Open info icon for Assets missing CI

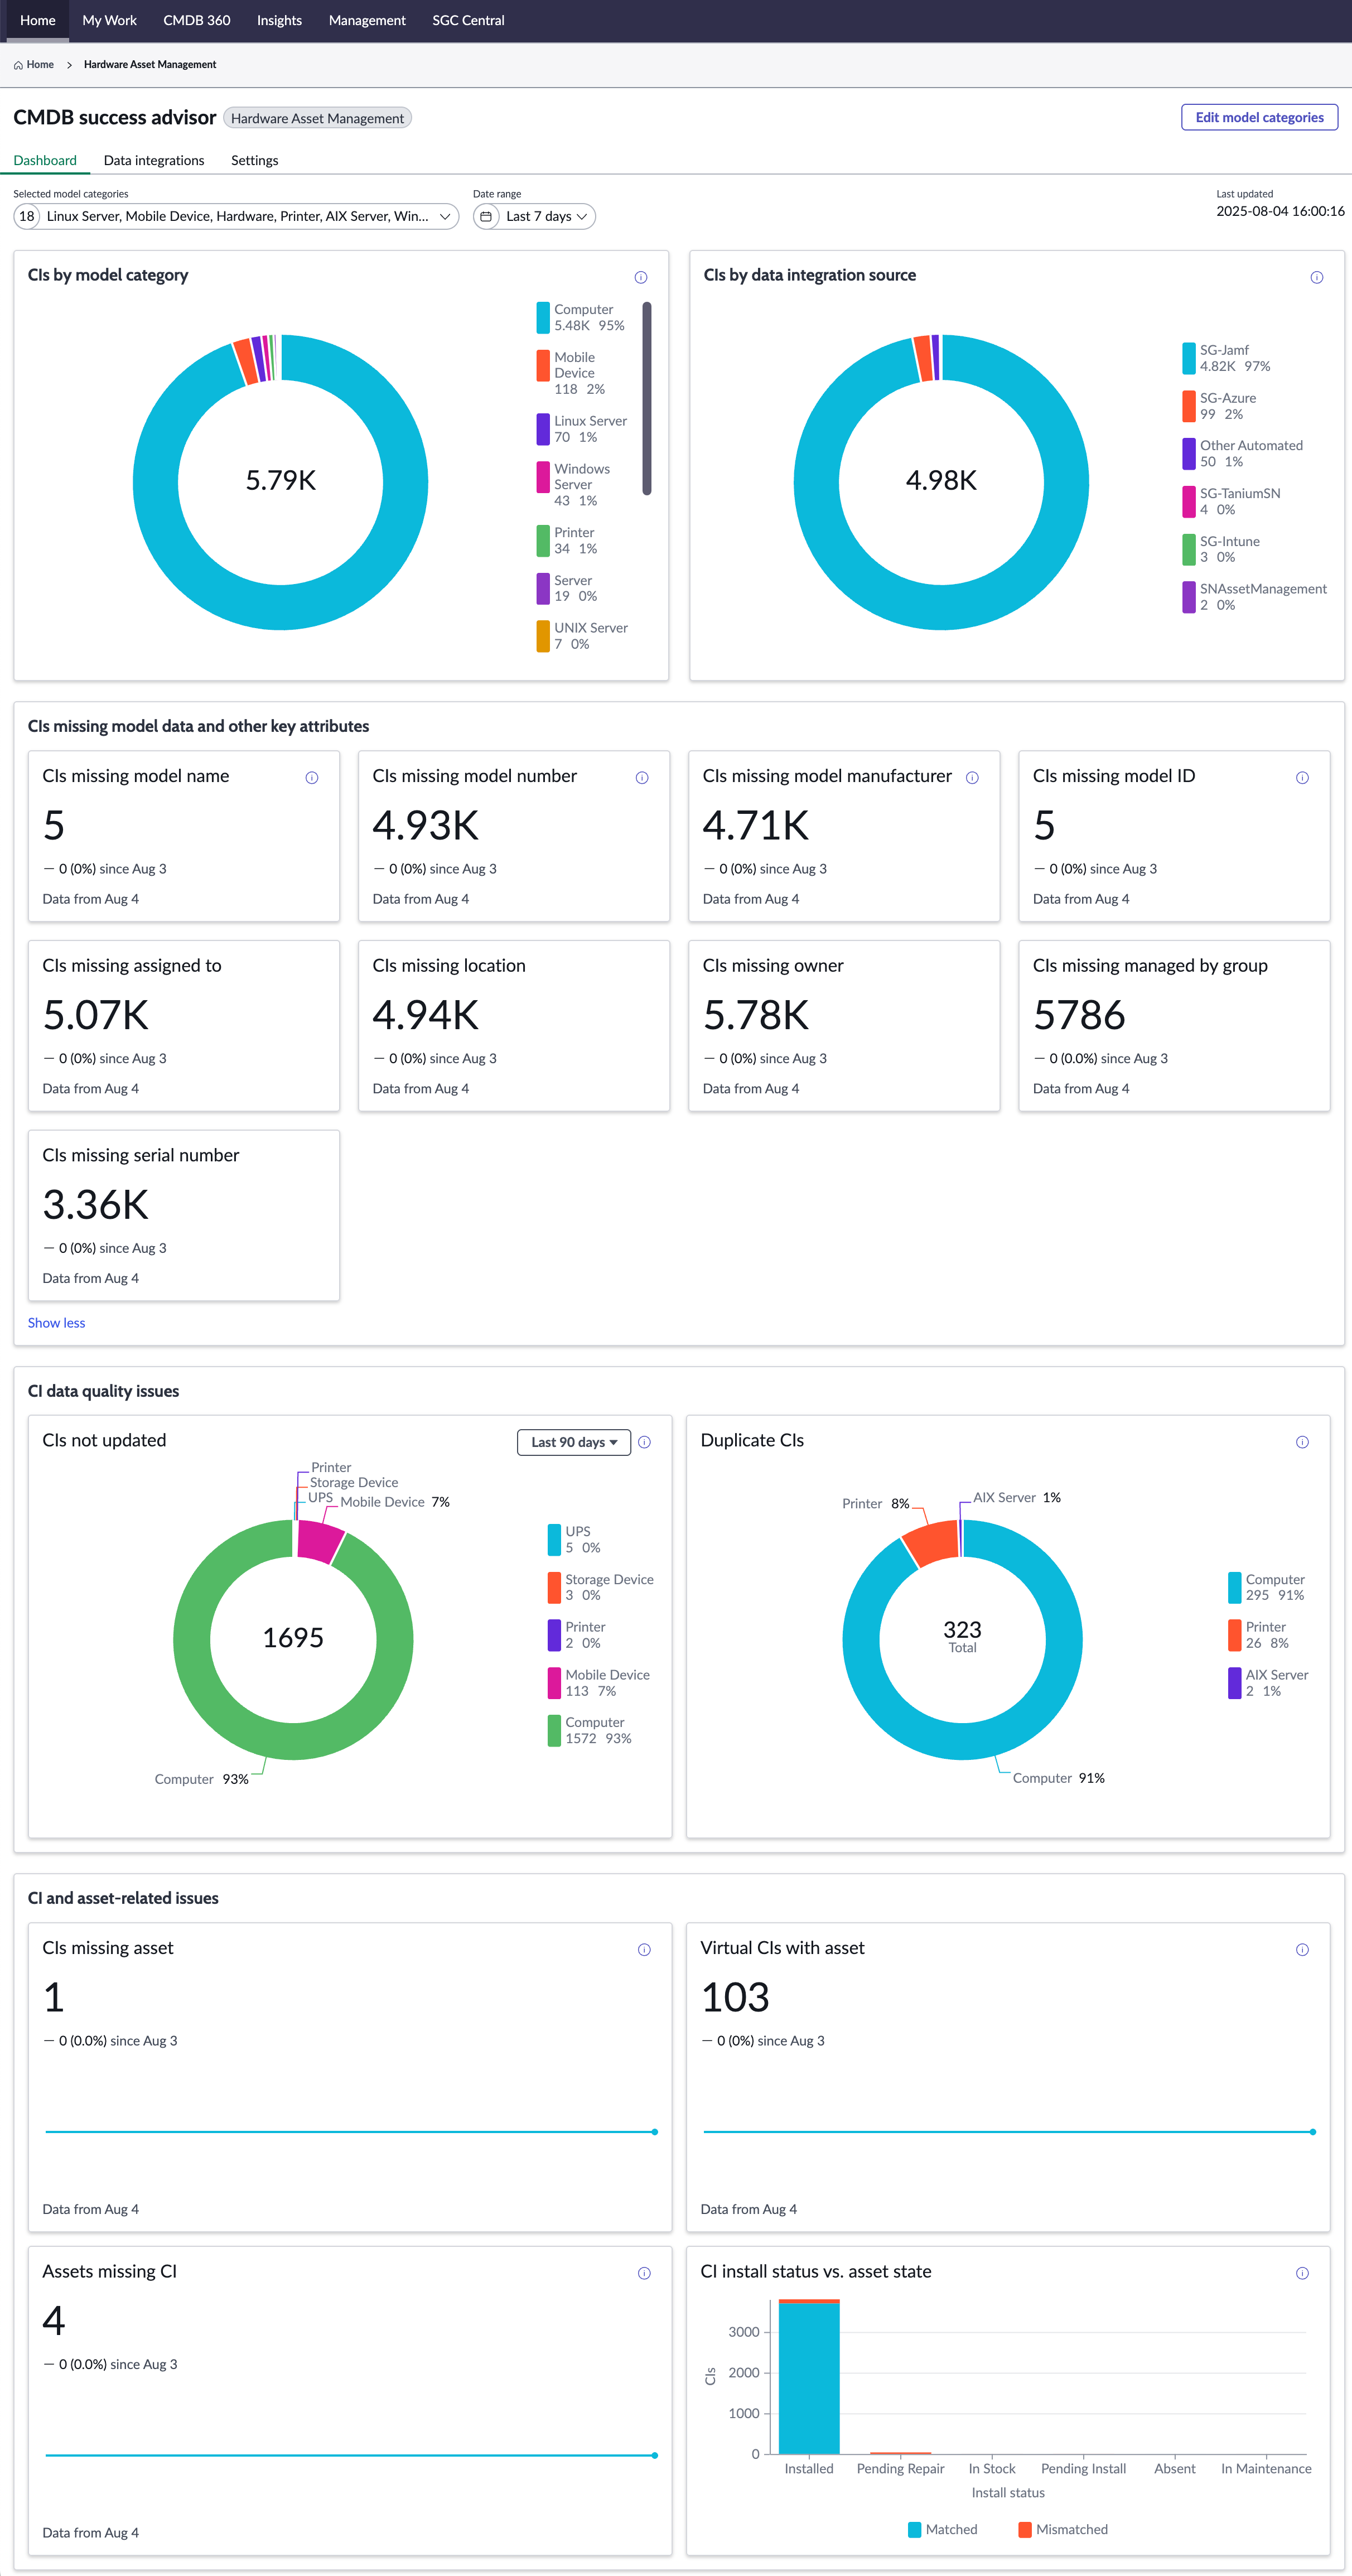pos(645,2273)
